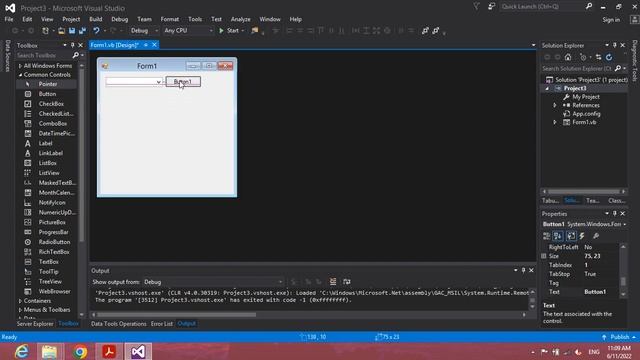Switch to Server Explorer tab

coord(35,324)
